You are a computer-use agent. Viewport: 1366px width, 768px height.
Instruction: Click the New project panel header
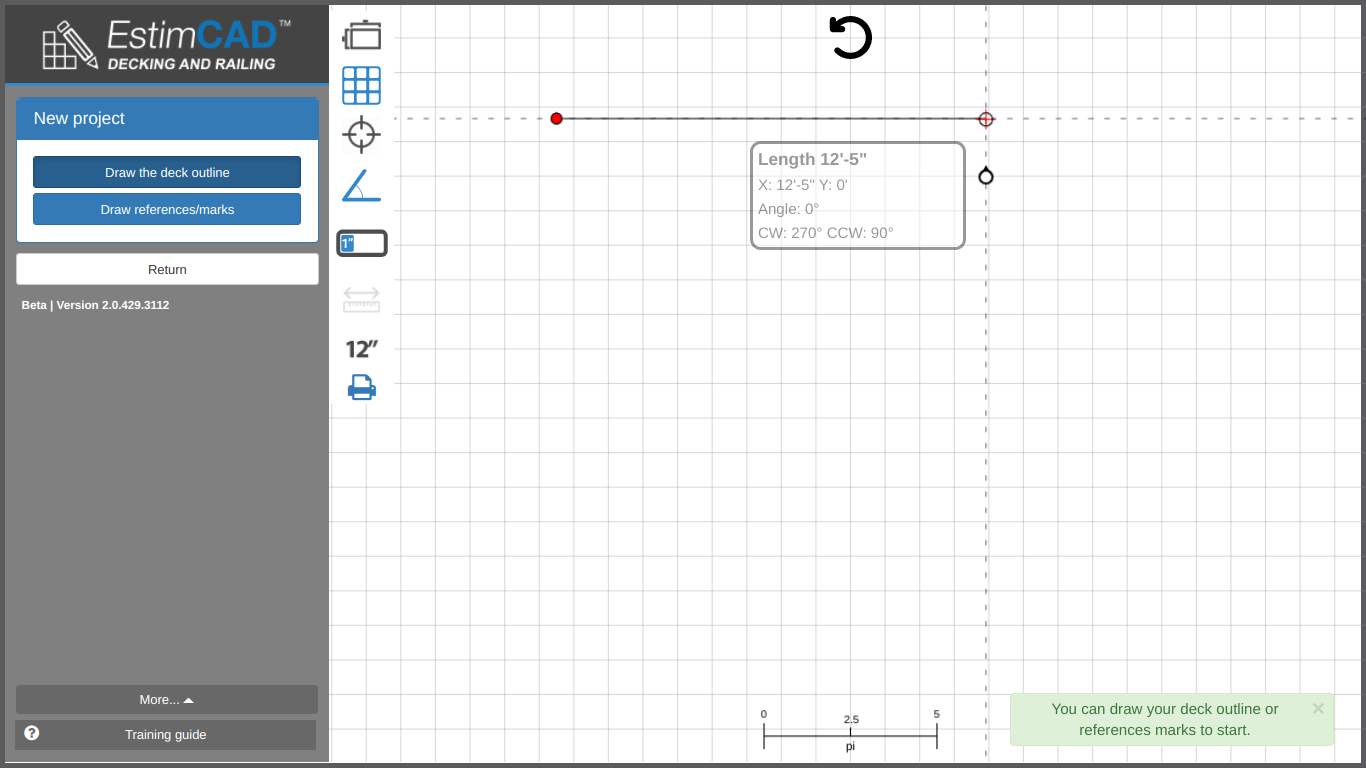click(x=167, y=118)
